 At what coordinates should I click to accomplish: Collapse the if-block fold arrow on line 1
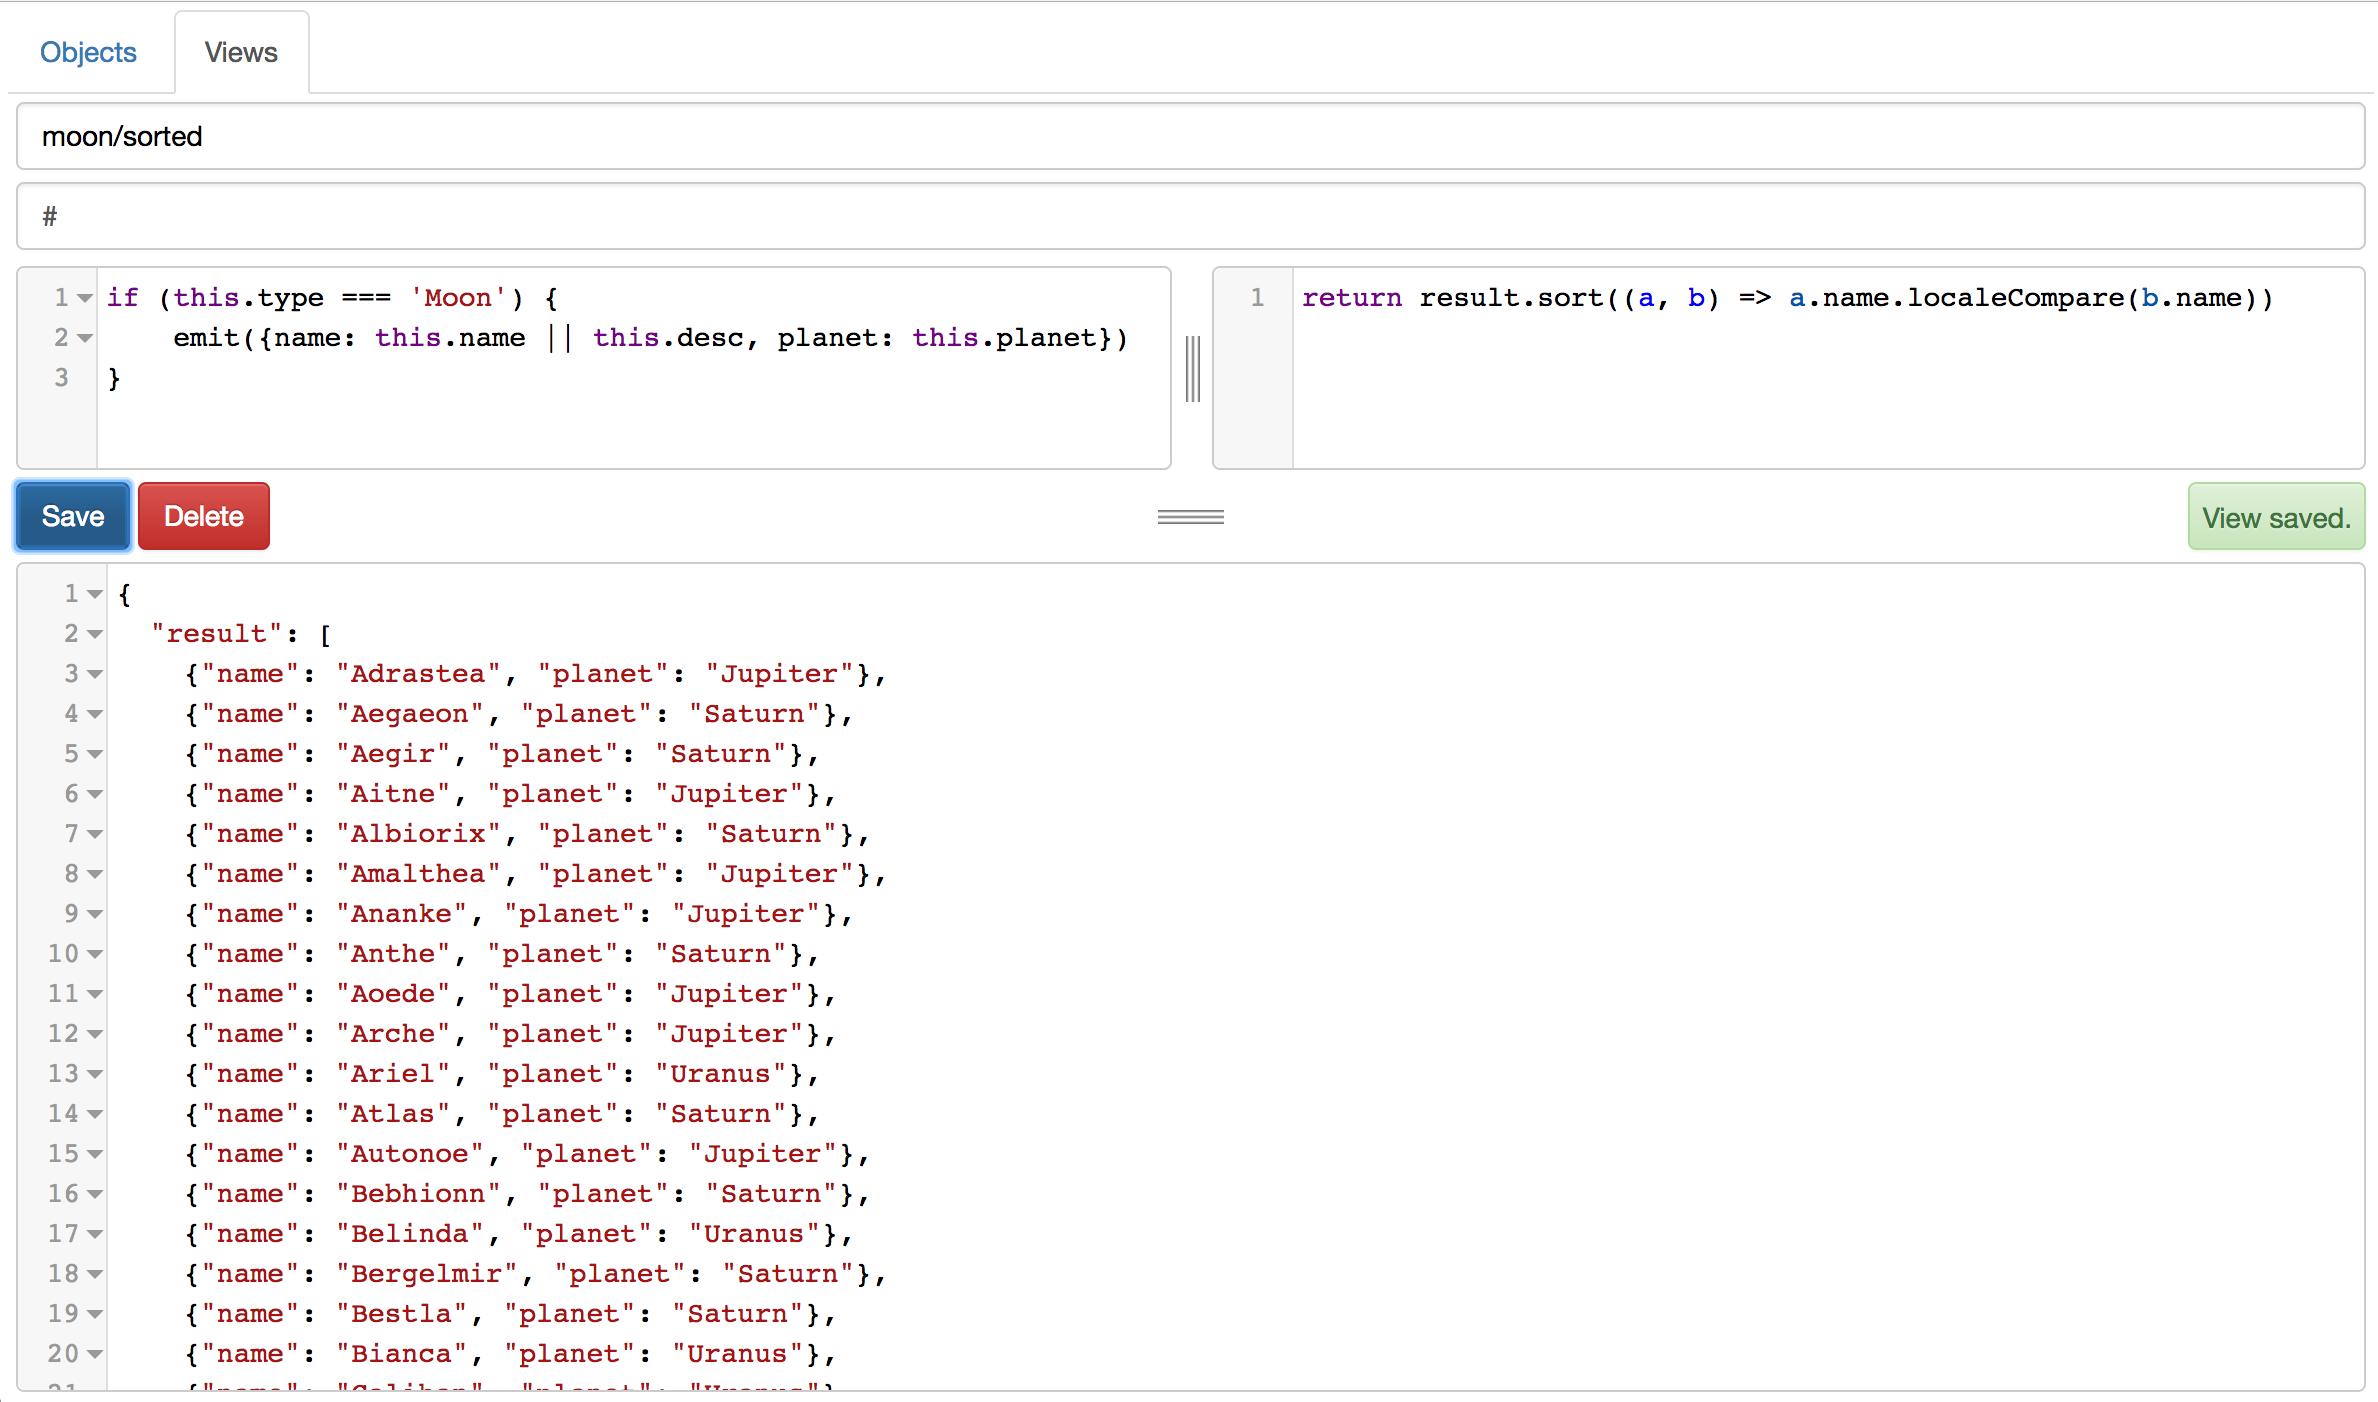(85, 298)
